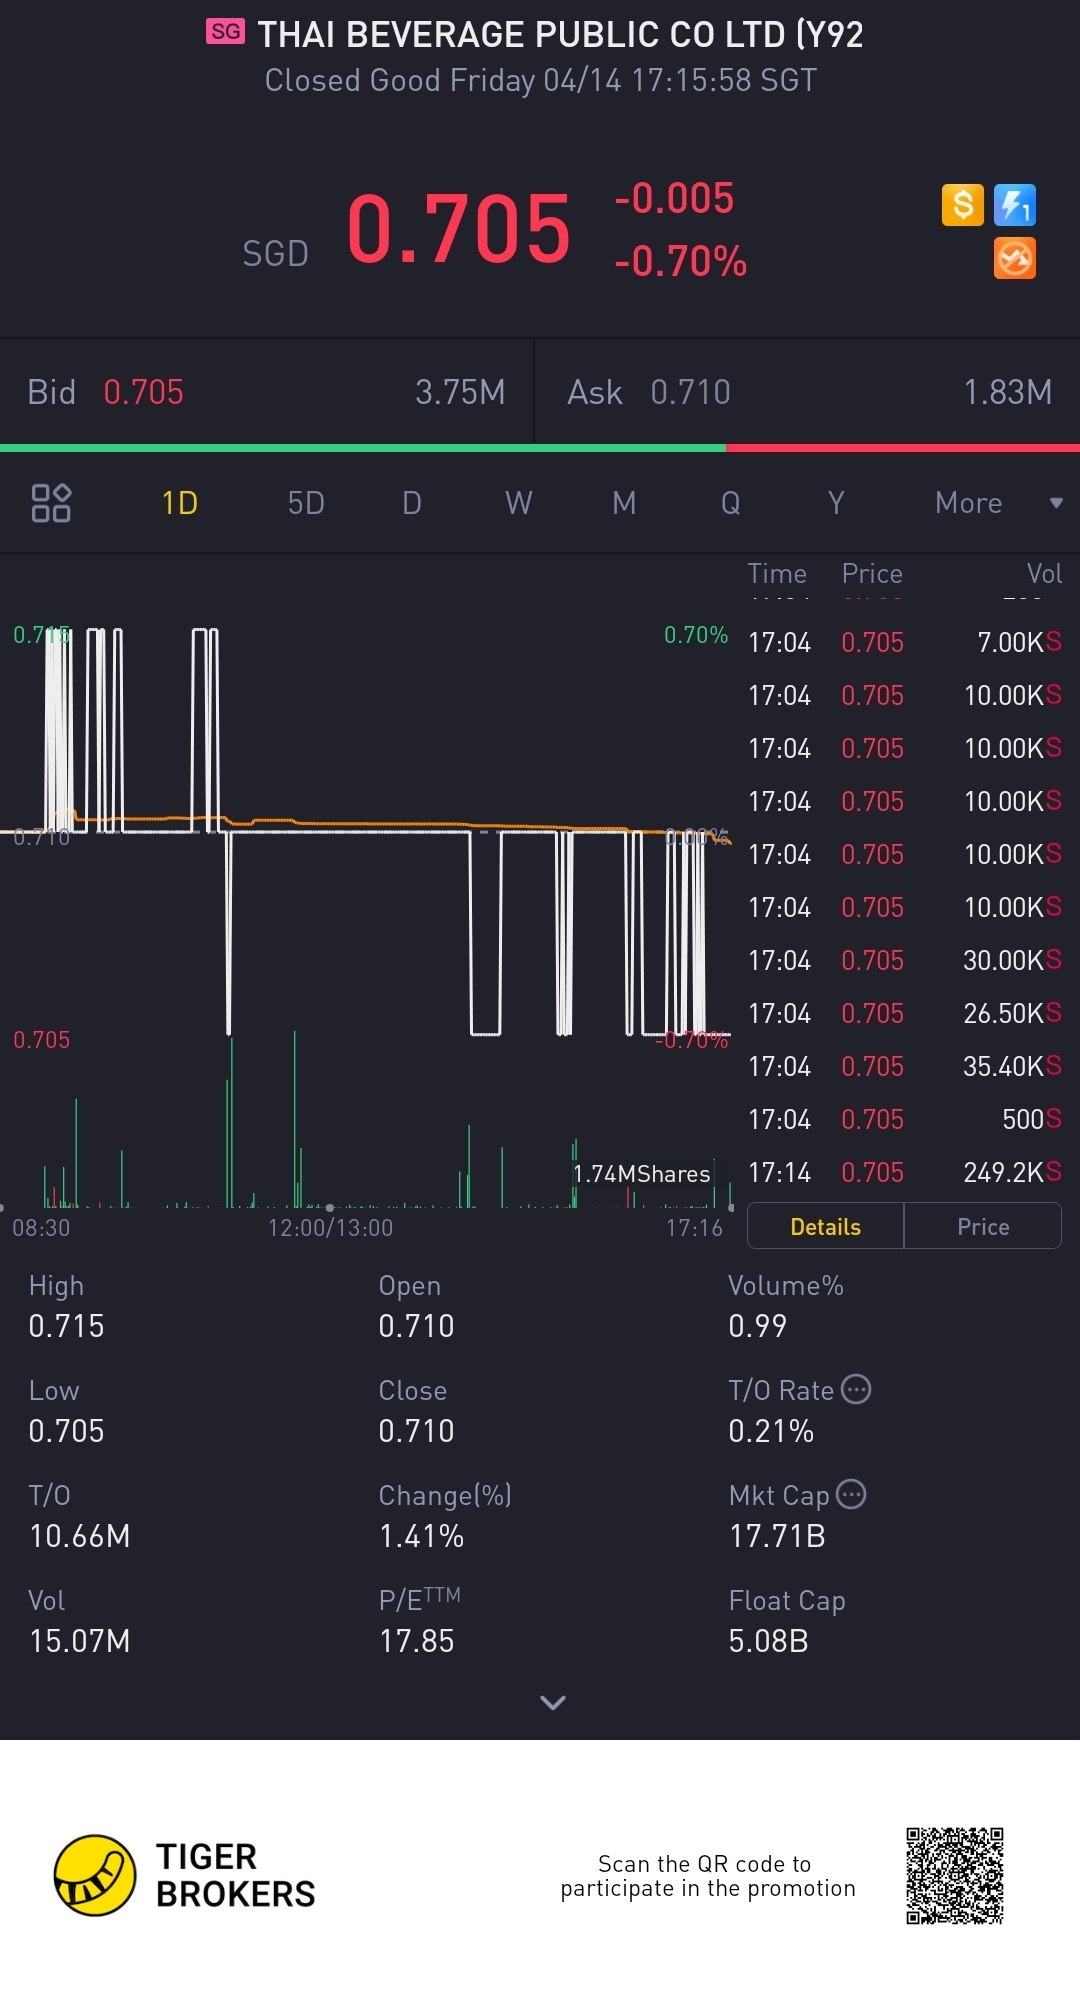The image size is (1080, 2012).
Task: Switch to the W weekly chart tab
Action: point(518,503)
